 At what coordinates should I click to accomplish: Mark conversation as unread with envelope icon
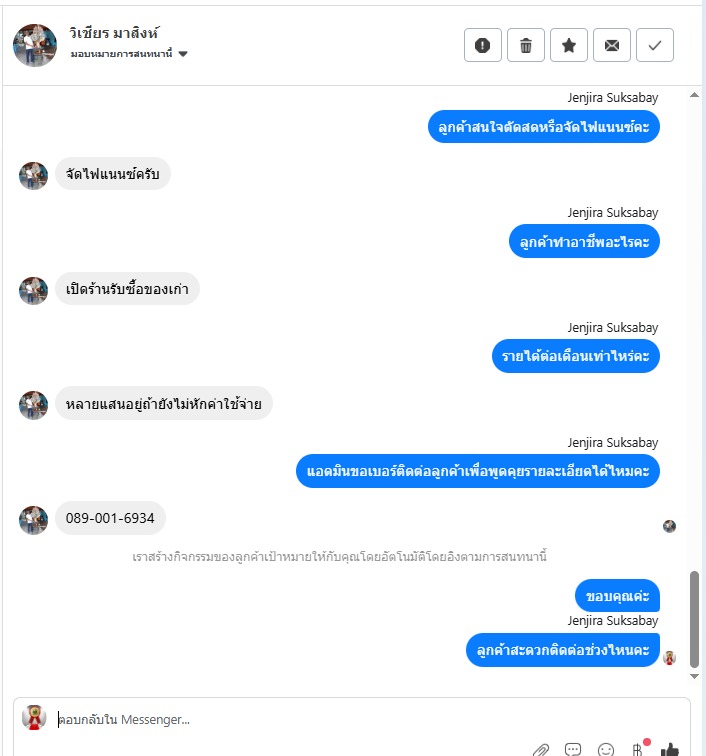(x=611, y=45)
